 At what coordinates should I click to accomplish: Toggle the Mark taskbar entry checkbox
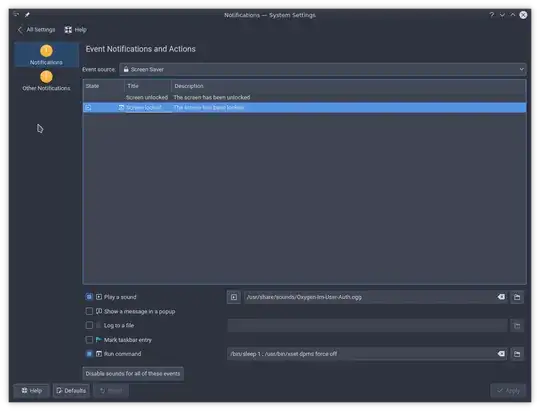[x=89, y=340]
